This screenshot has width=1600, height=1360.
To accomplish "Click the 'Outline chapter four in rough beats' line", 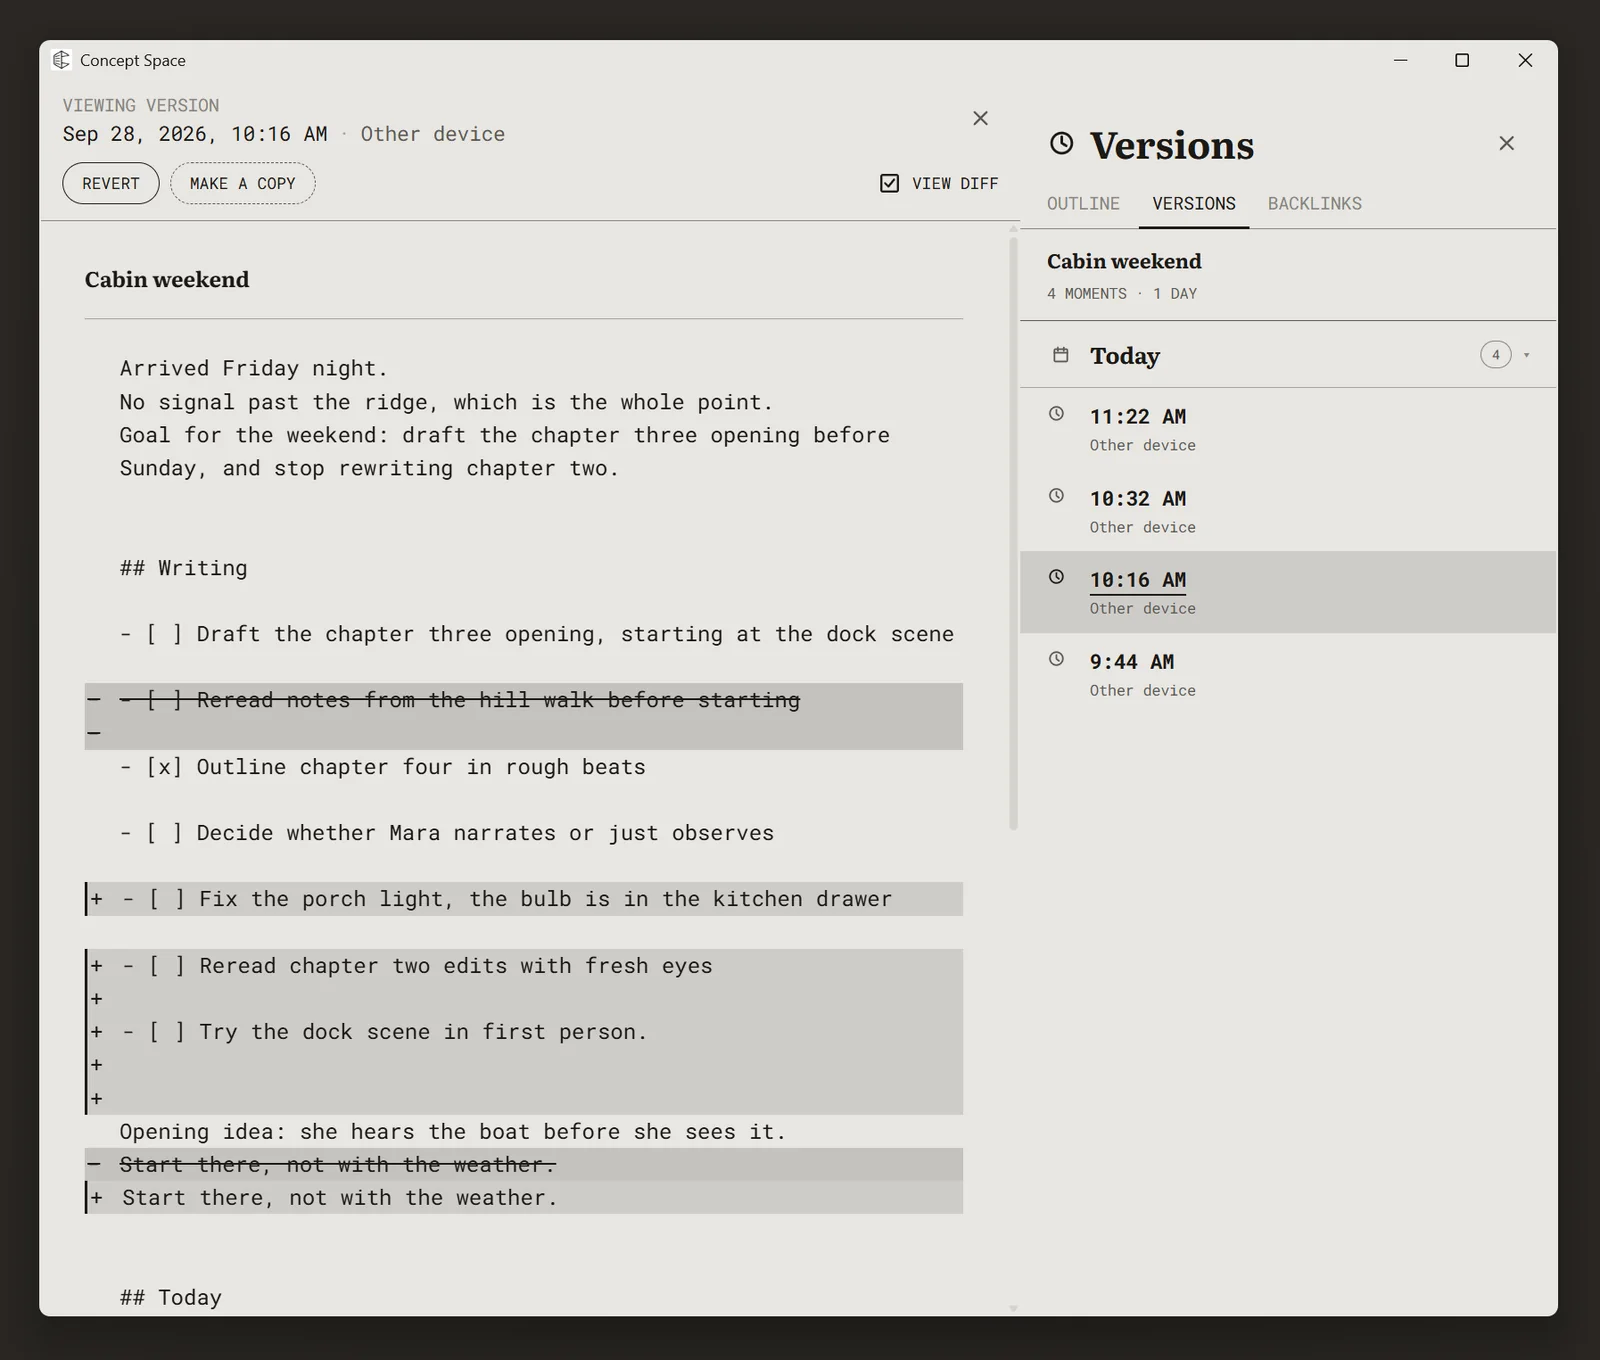I will (383, 767).
